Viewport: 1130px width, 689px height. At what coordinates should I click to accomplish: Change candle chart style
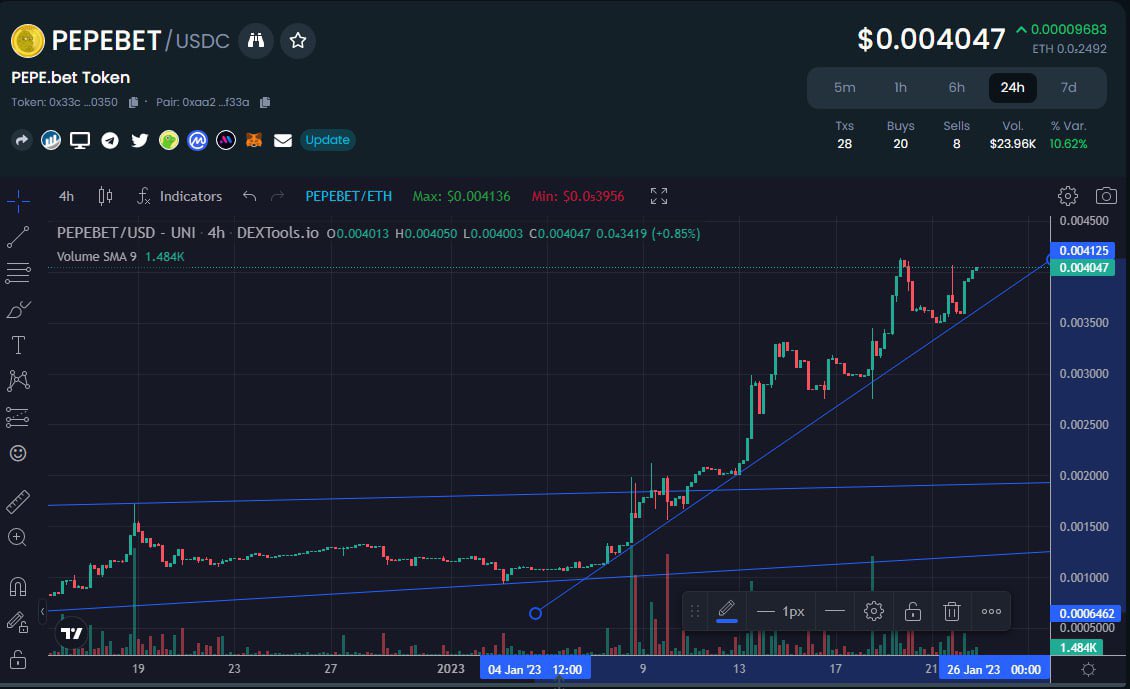point(105,196)
